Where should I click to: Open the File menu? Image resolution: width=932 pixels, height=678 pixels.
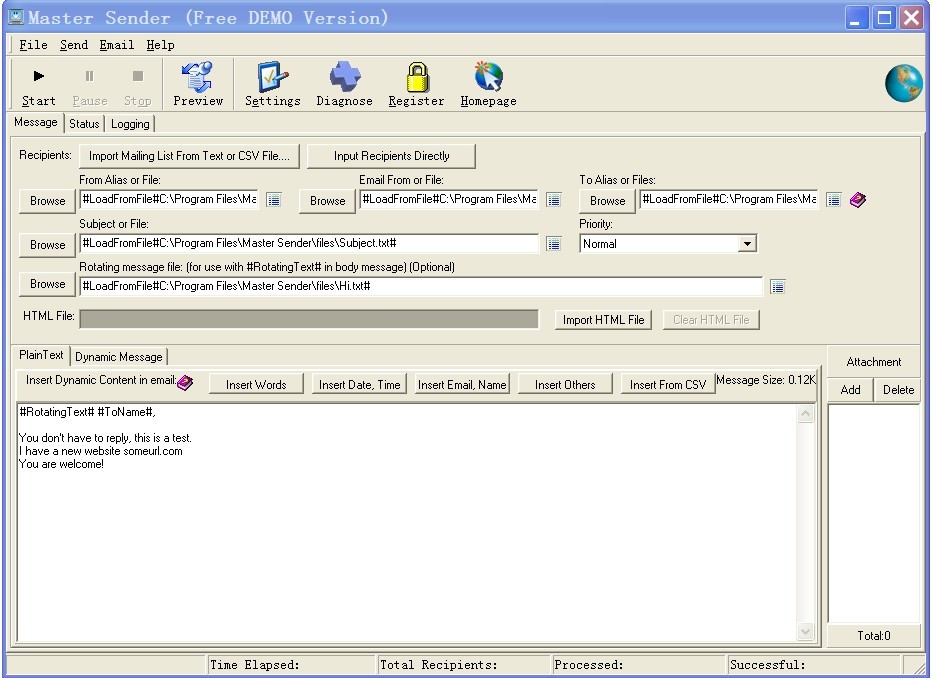tap(33, 45)
